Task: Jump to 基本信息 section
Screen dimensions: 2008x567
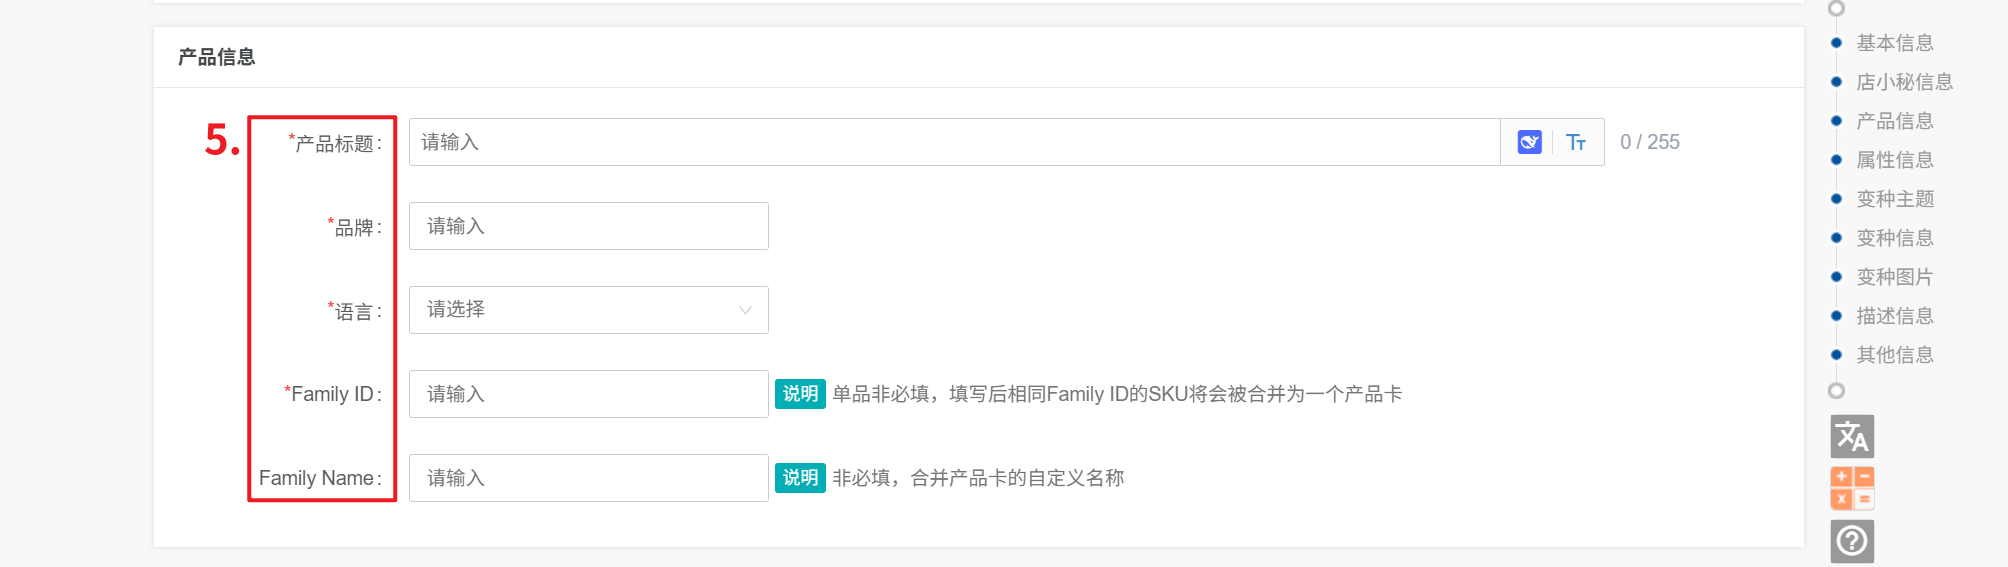Action: 1894,43
